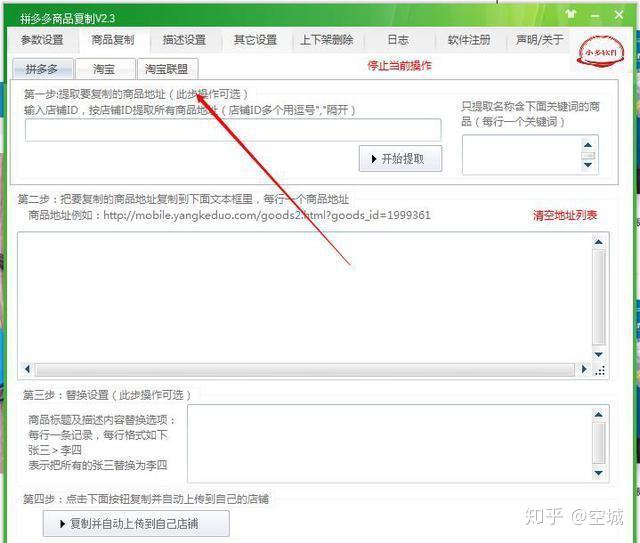
Task: Open the 参数设置 tab
Action: pos(42,40)
